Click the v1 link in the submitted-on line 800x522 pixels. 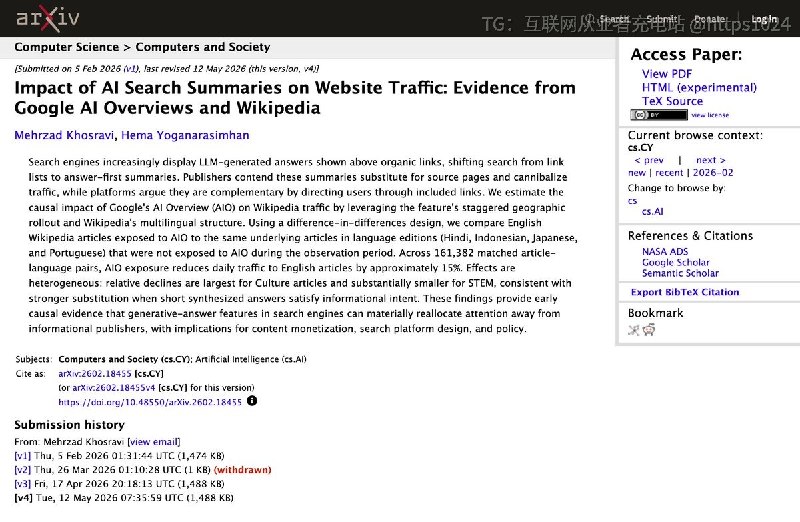point(131,69)
